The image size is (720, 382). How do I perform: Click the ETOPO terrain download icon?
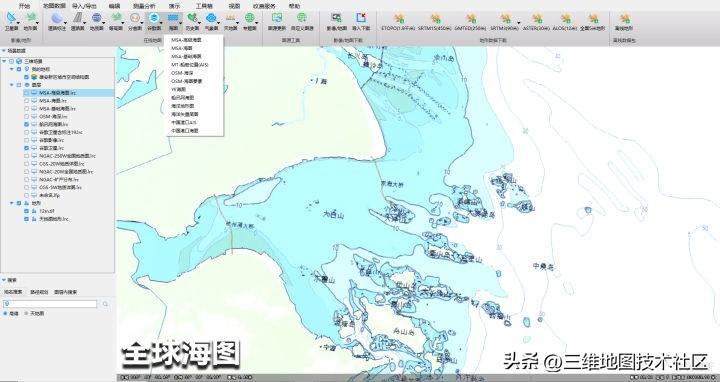coord(399,18)
